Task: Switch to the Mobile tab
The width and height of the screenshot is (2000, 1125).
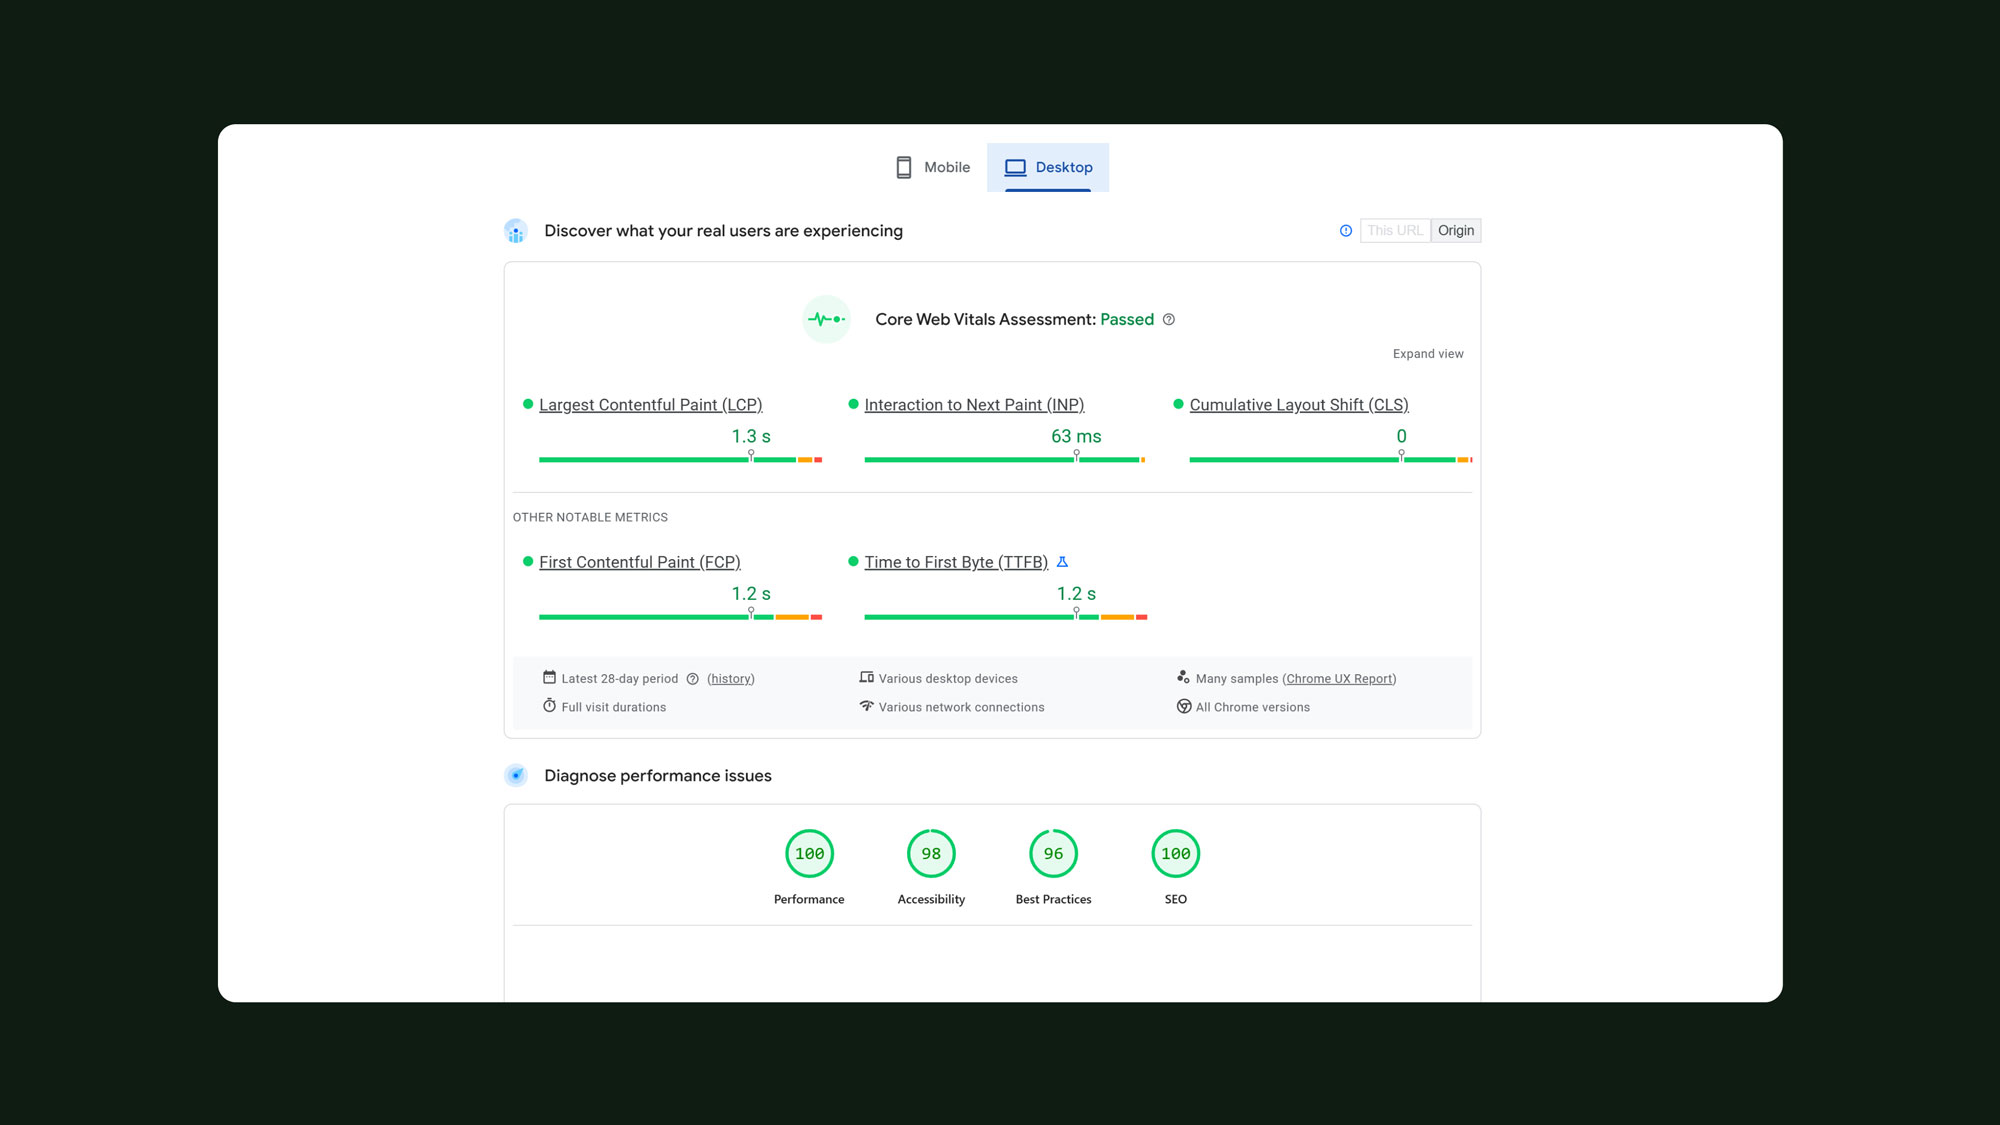Action: [x=932, y=167]
